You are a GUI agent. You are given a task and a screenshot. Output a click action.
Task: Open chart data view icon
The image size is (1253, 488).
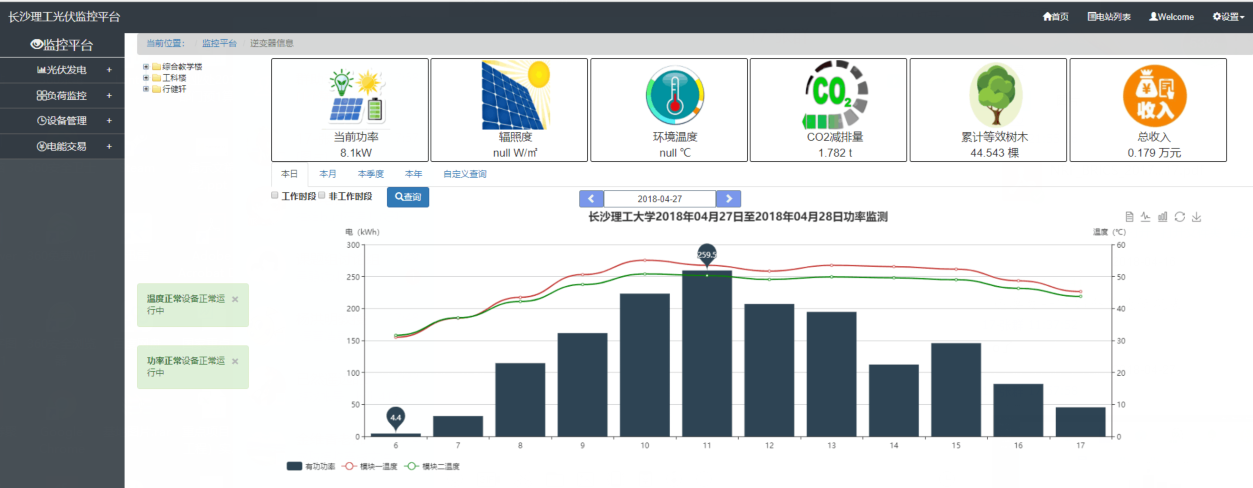[x=1129, y=217]
